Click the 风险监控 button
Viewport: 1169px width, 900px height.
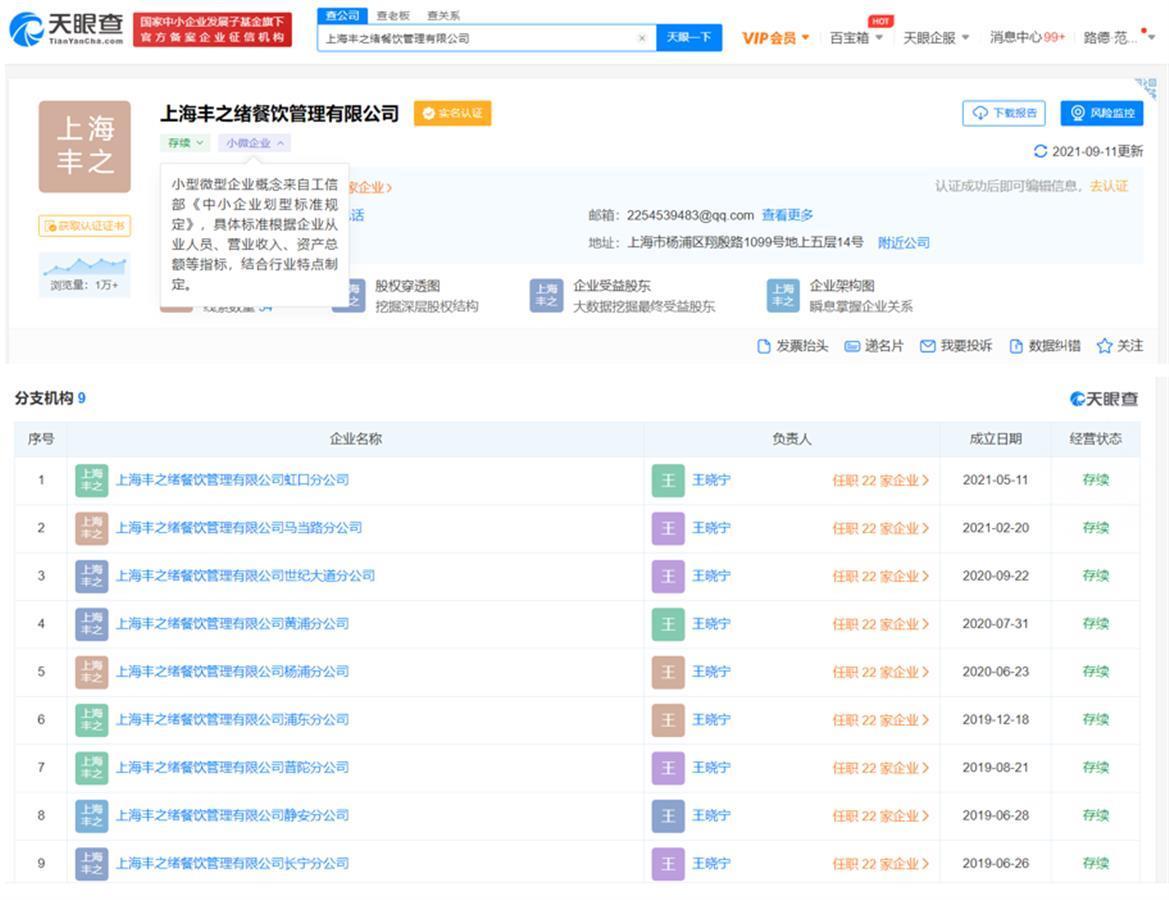[x=1102, y=113]
